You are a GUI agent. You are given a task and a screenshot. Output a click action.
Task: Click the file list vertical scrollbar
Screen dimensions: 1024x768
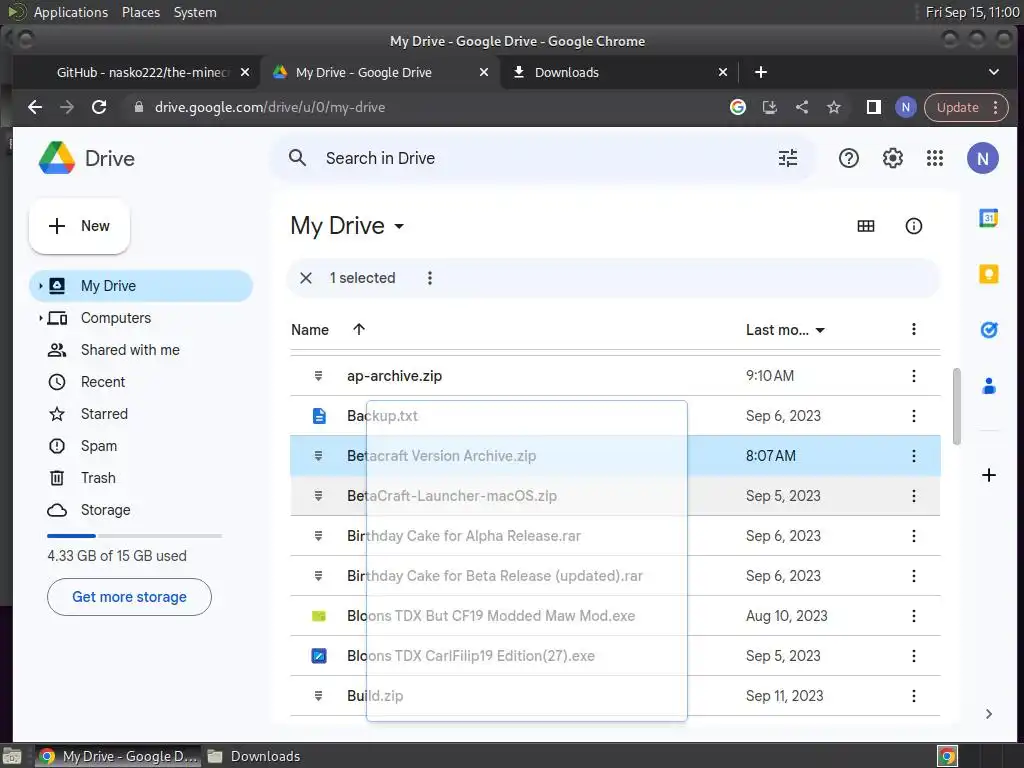coord(956,406)
